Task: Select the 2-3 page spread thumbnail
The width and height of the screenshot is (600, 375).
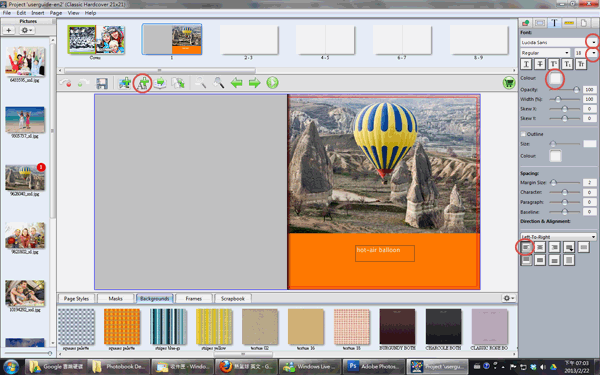Action: pos(249,39)
